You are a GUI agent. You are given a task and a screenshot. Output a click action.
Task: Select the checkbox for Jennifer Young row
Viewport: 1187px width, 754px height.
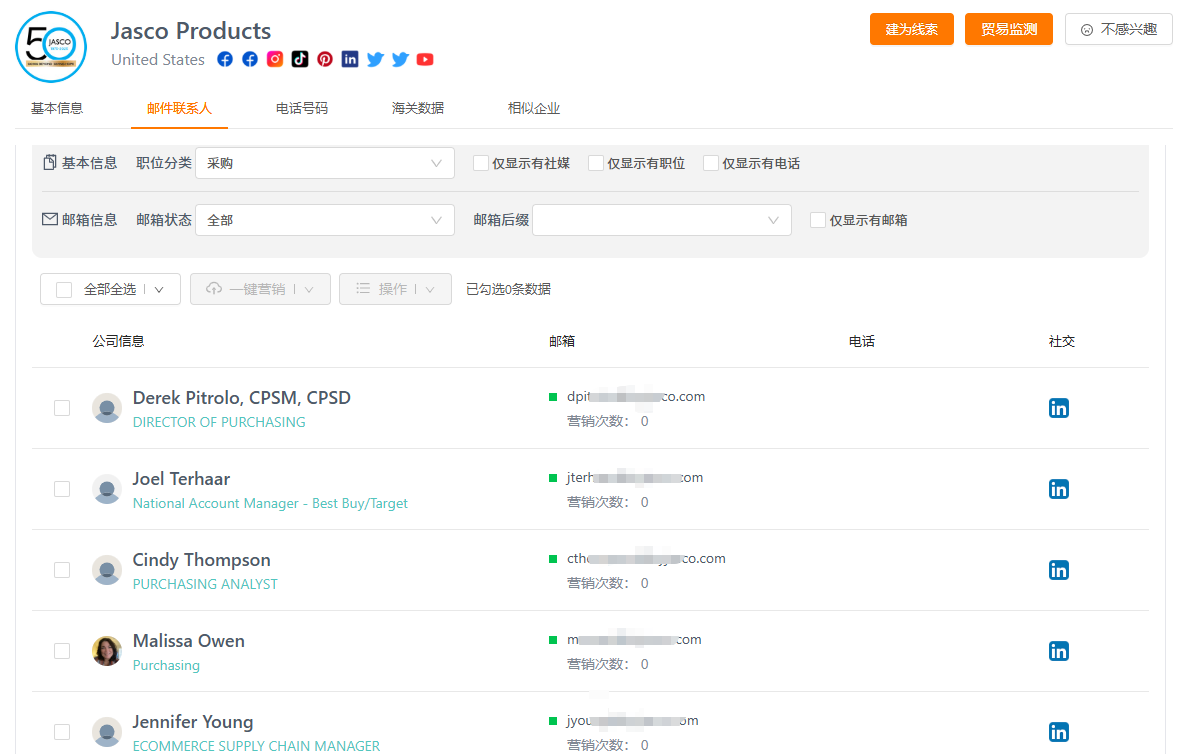click(62, 732)
